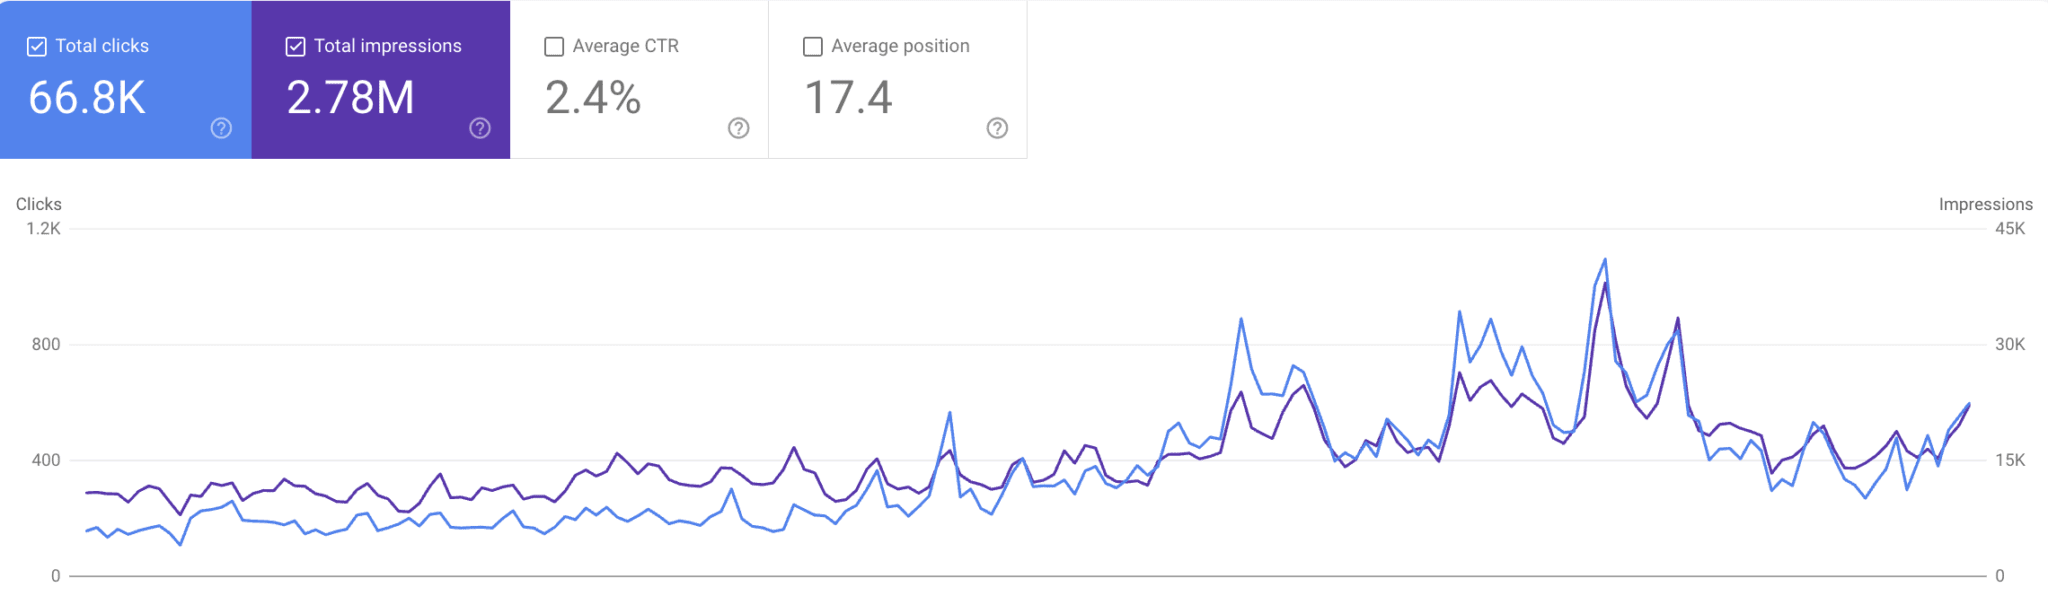
Task: Click the highest peak on the chart
Action: [x=1605, y=260]
